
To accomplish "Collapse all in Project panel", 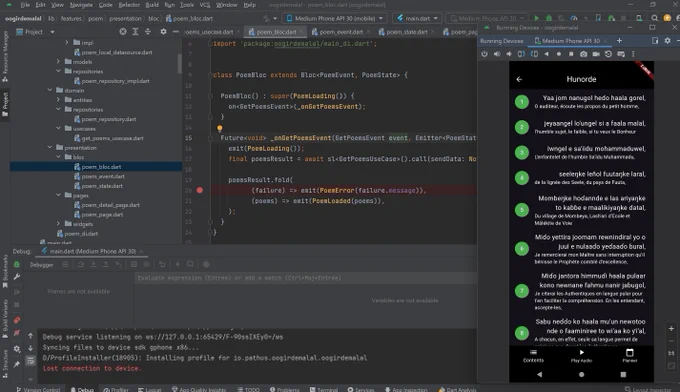I will point(148,32).
